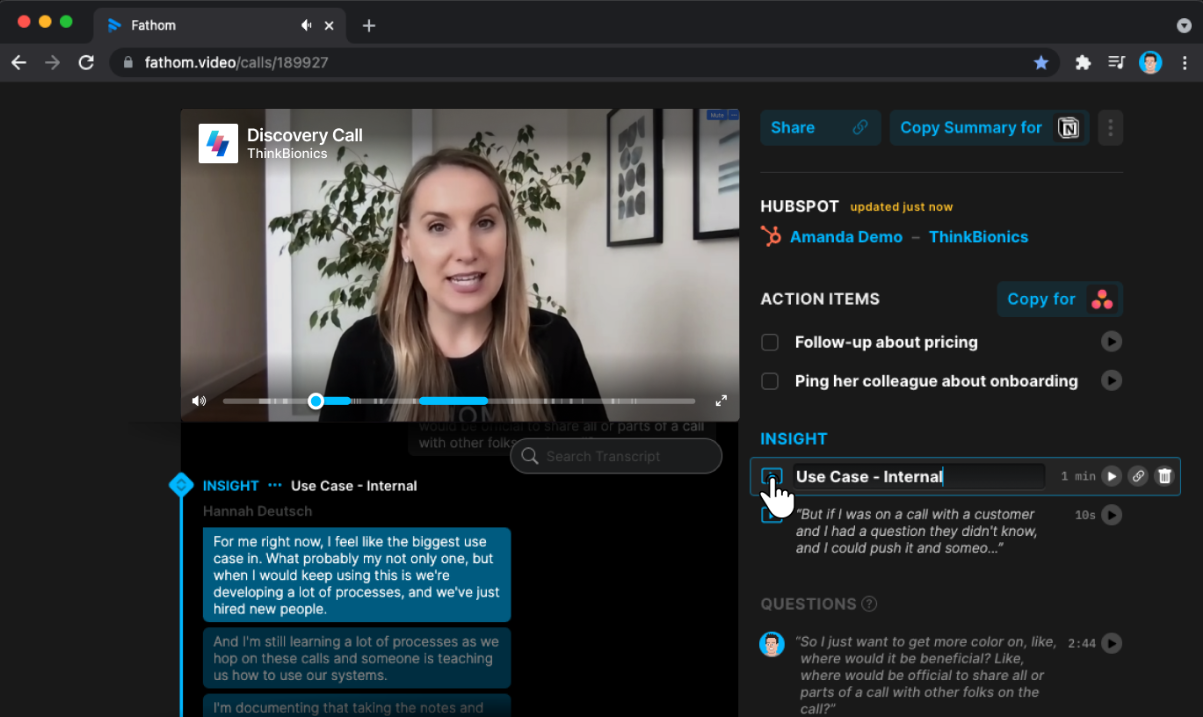Check the Ping her colleague about onboarding checkbox

770,381
